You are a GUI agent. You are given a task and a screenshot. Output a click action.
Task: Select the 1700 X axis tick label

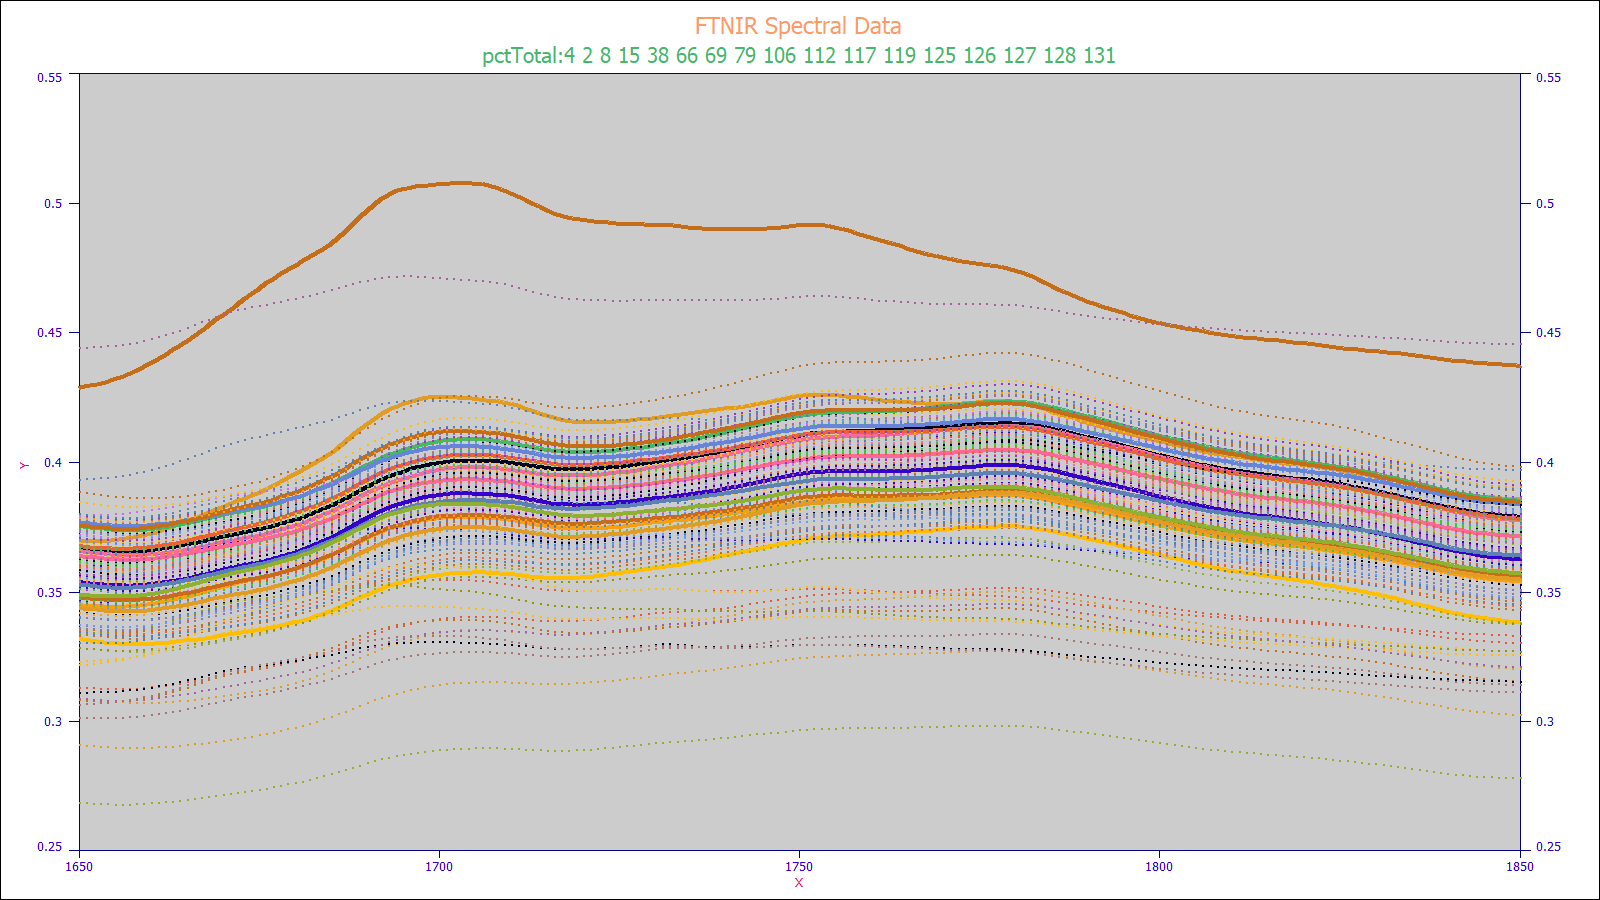pos(439,866)
